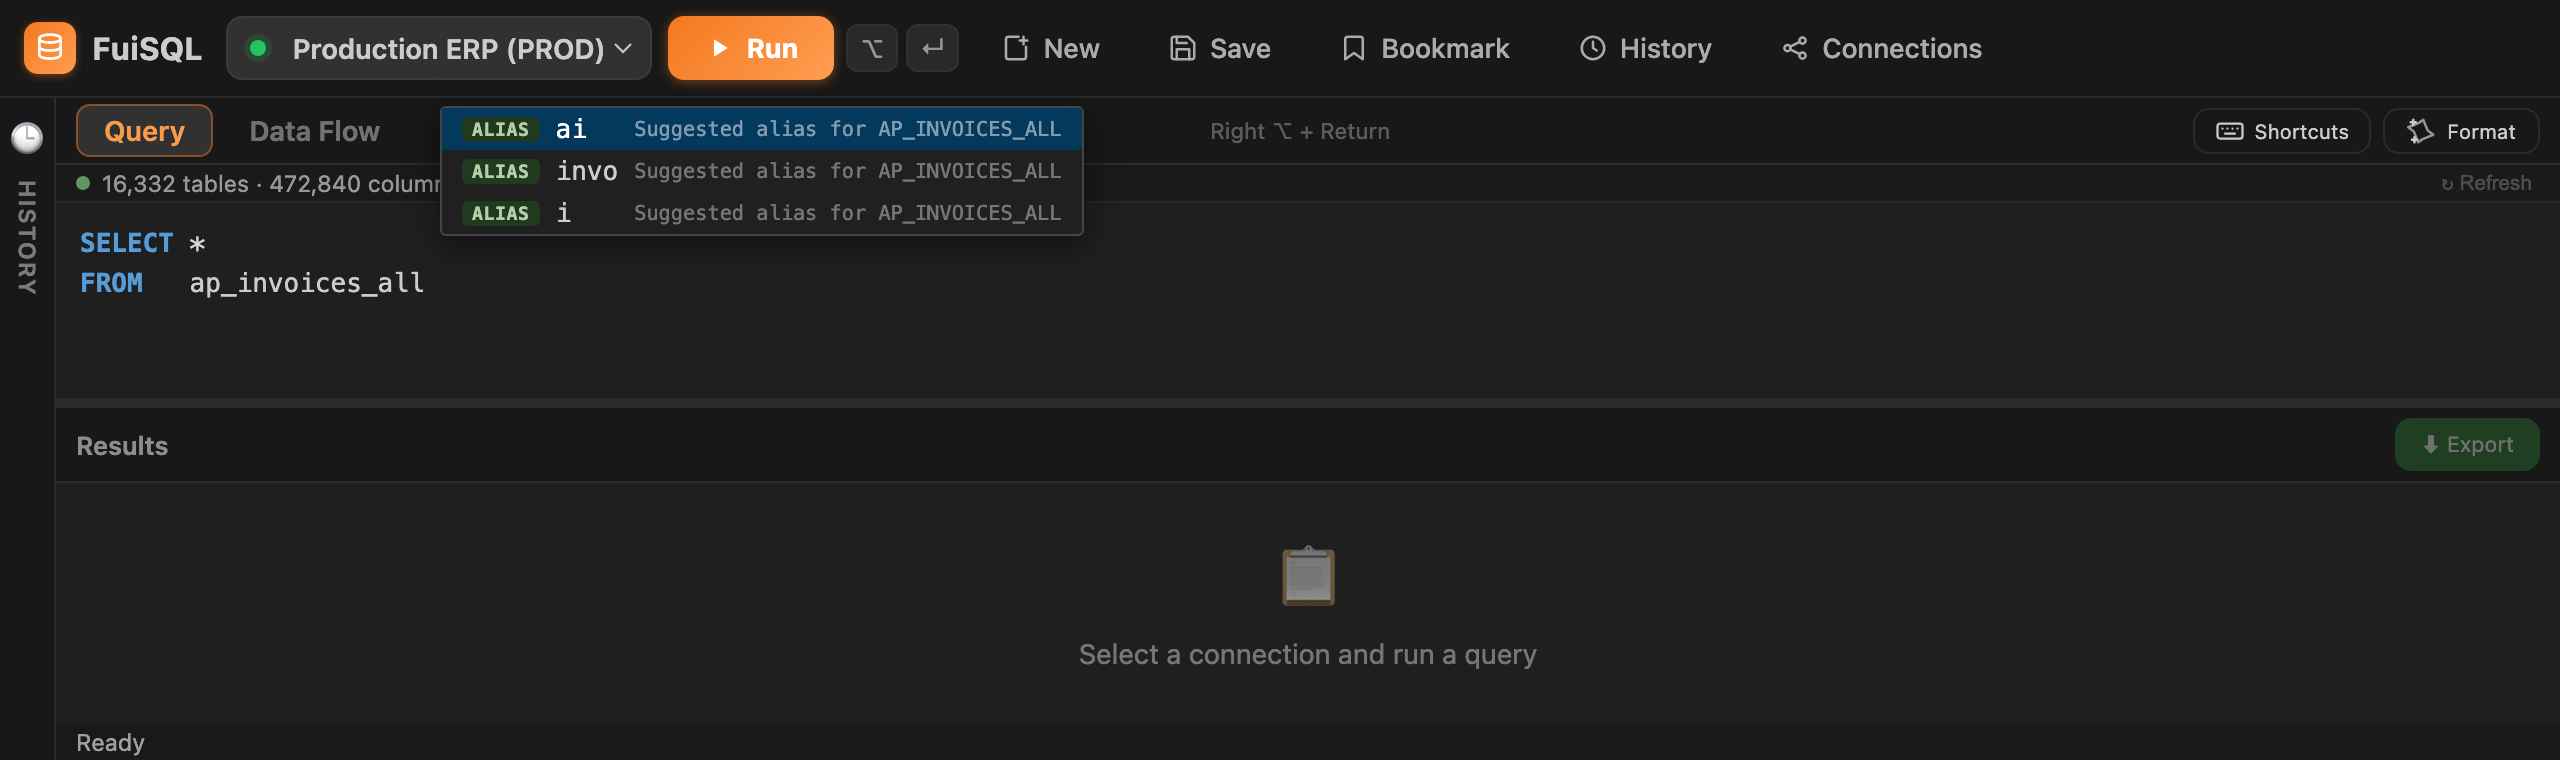Open the History panel from the toolbar
The image size is (2560, 760).
(1646, 48)
